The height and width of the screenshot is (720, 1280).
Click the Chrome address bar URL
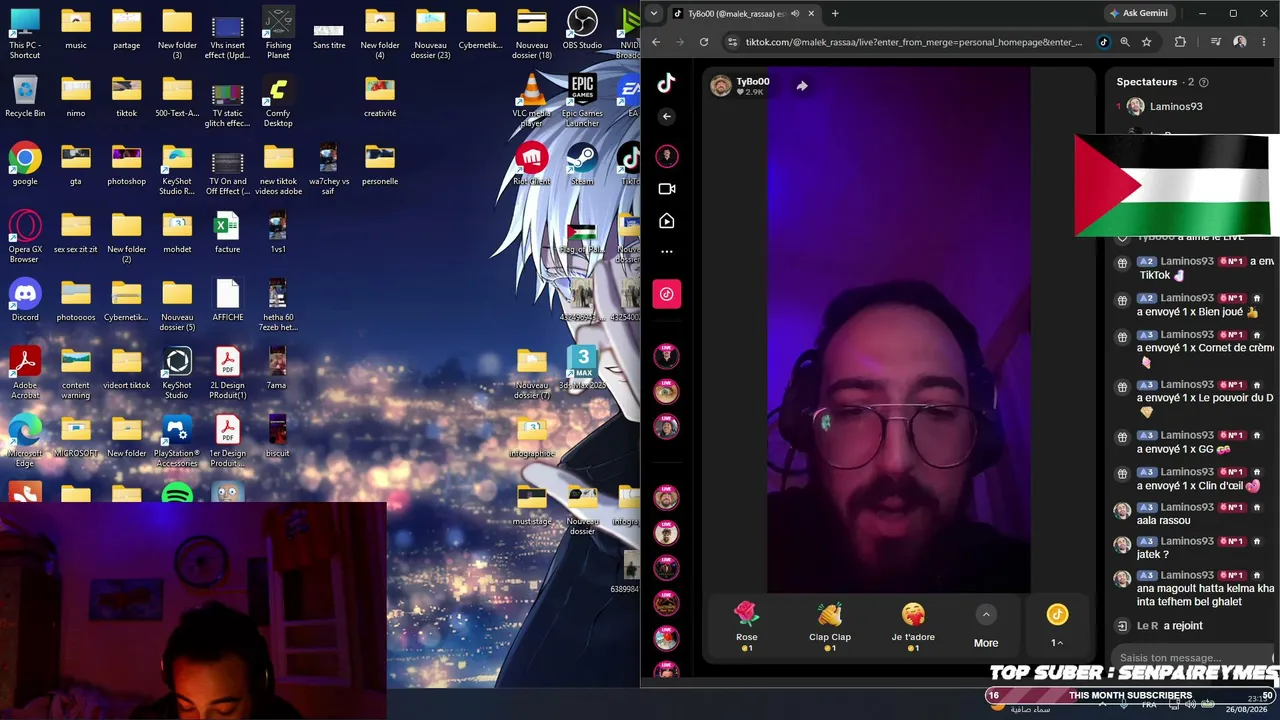[x=914, y=42]
